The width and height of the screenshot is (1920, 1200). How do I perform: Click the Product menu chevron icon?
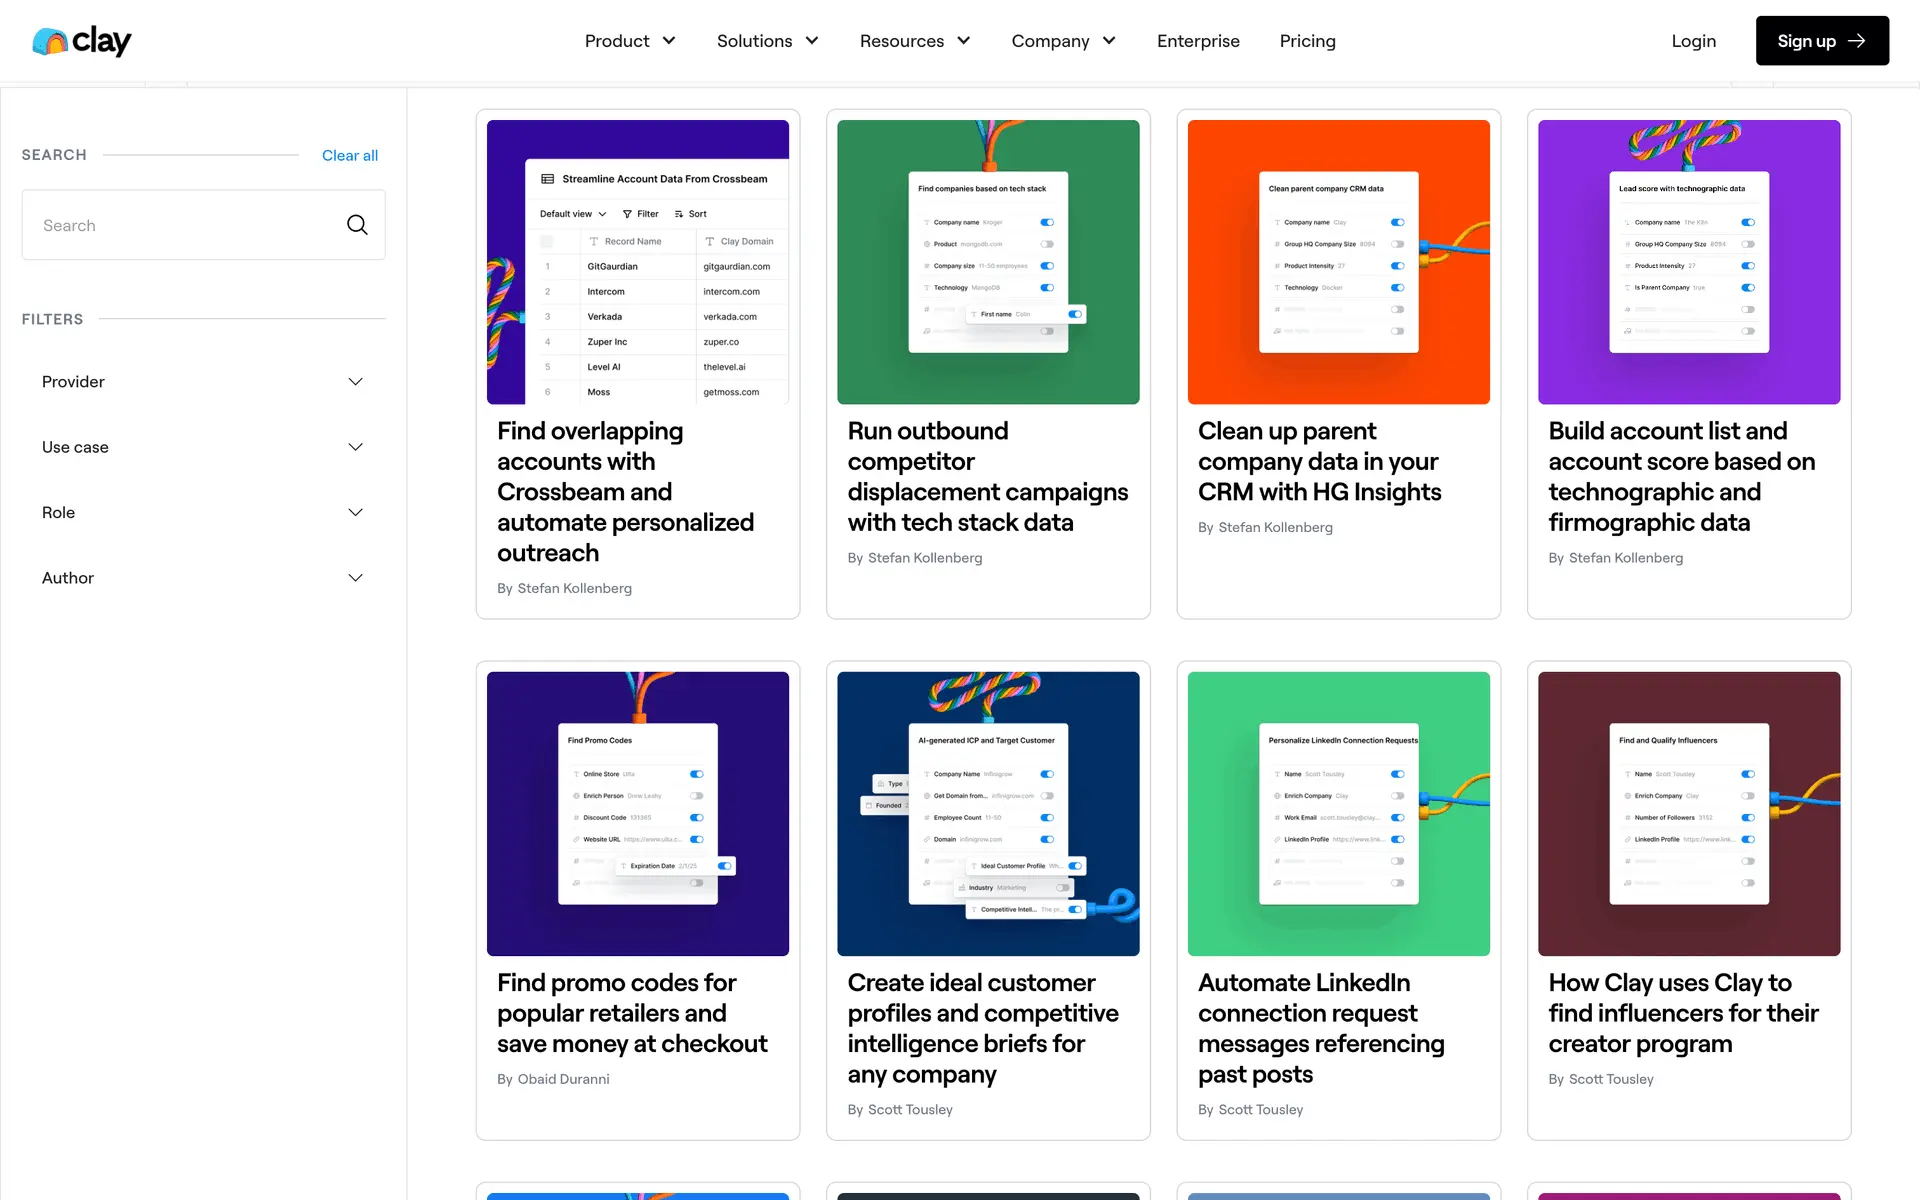click(x=669, y=41)
